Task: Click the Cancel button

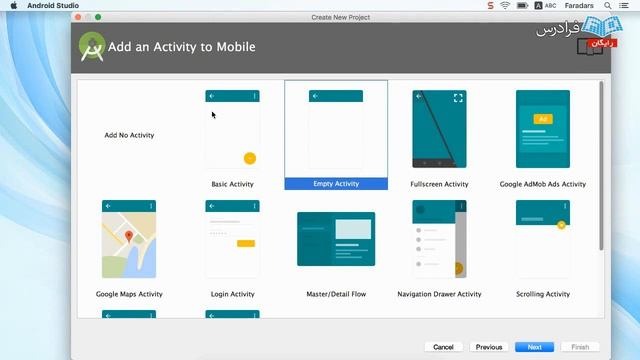Action: point(443,347)
